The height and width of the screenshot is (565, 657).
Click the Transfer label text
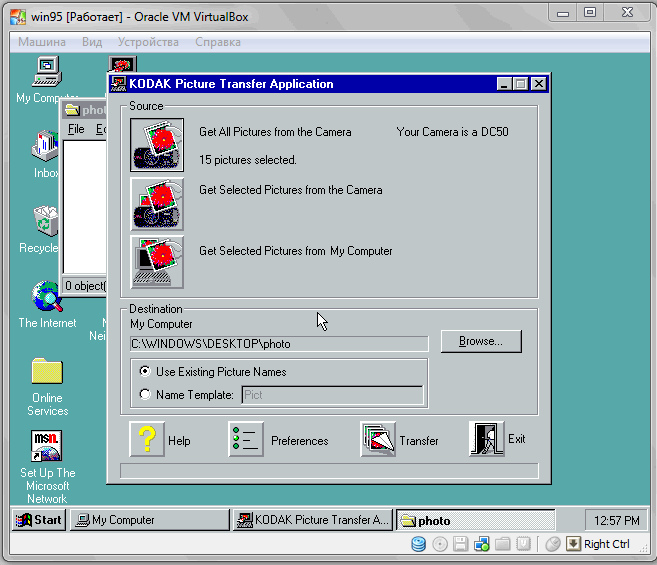point(419,441)
